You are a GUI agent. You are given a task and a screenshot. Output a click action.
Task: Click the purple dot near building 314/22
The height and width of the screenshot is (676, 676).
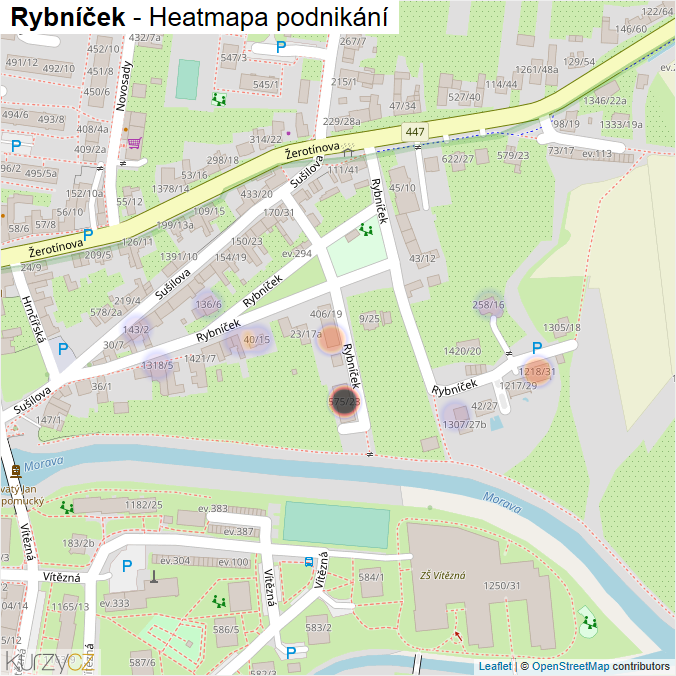click(288, 133)
